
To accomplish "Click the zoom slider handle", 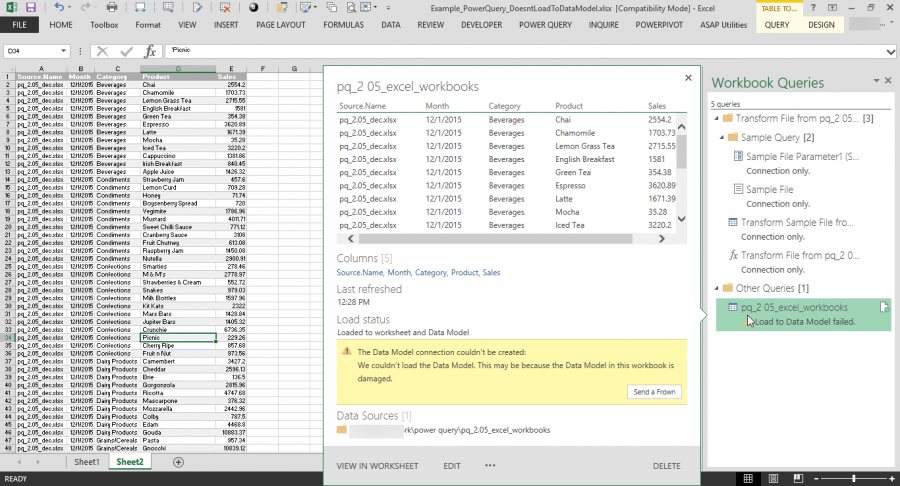I will pyautogui.click(x=854, y=479).
